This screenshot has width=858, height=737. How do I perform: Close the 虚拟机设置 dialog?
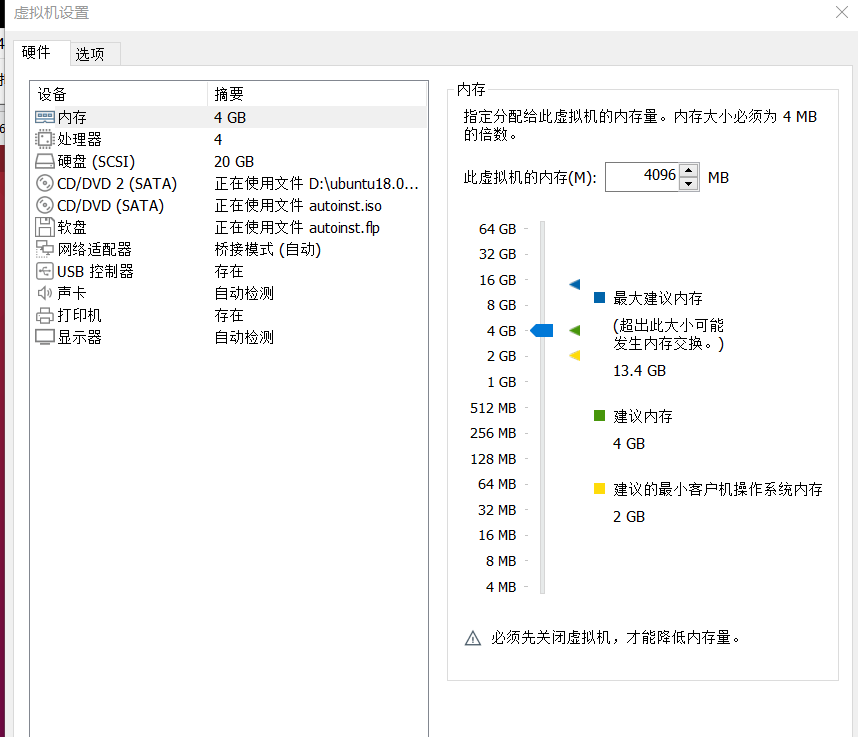point(842,11)
